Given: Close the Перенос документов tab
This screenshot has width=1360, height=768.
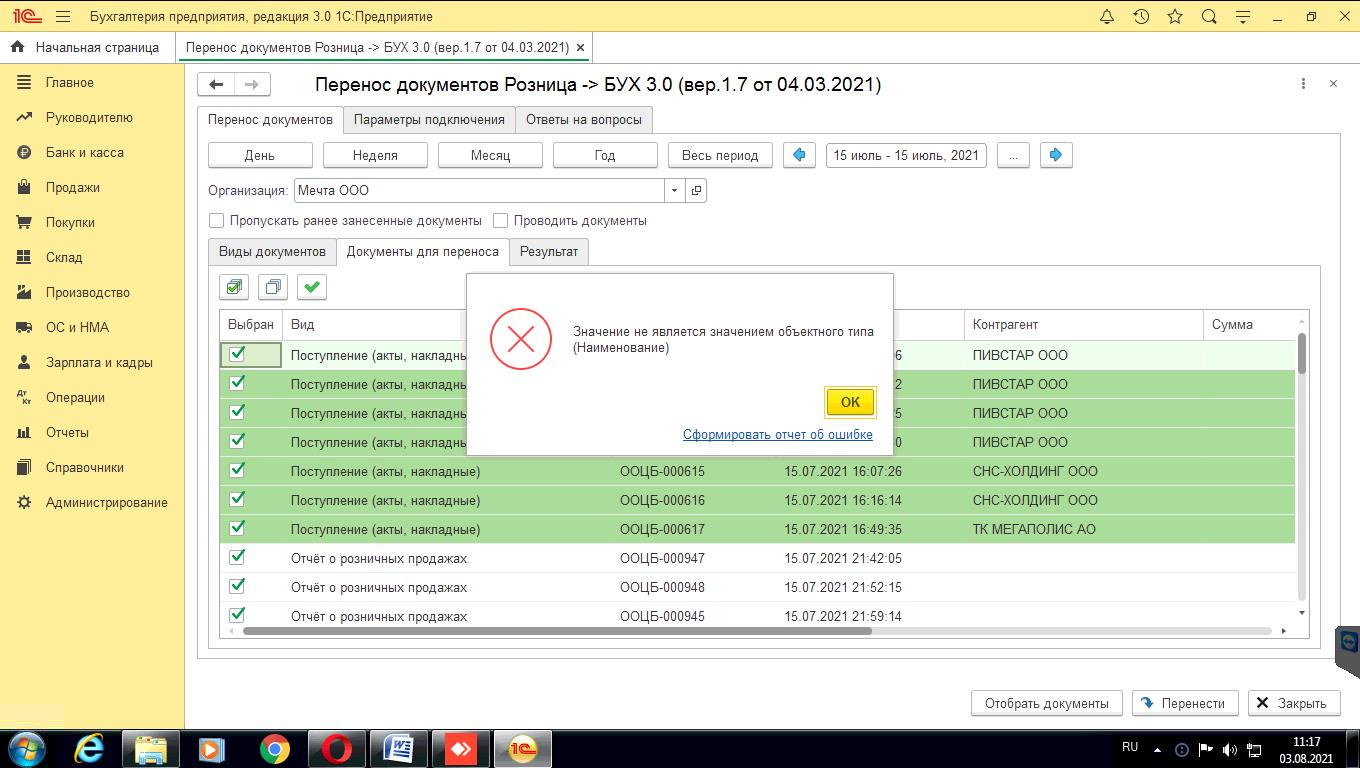Looking at the screenshot, I should [x=582, y=47].
